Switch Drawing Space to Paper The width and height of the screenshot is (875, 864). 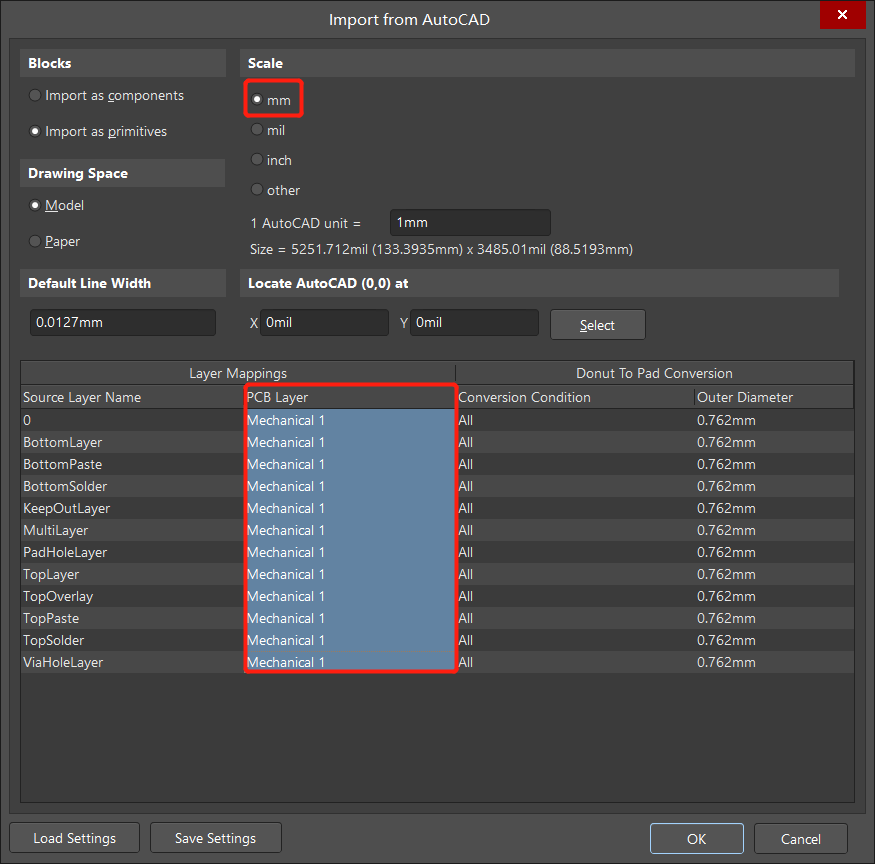pyautogui.click(x=35, y=241)
